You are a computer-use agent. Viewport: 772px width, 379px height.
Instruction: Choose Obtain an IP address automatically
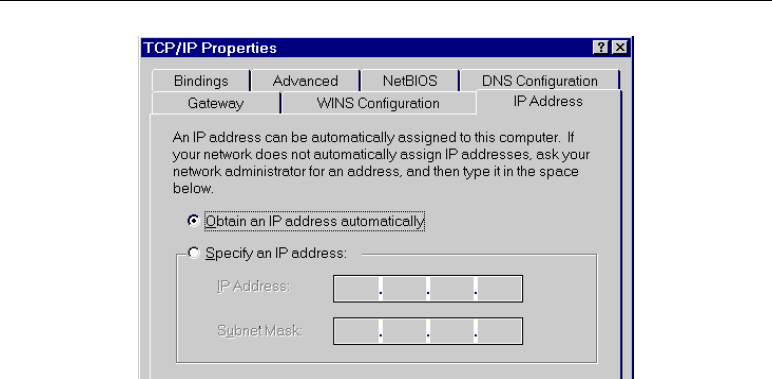306,221
